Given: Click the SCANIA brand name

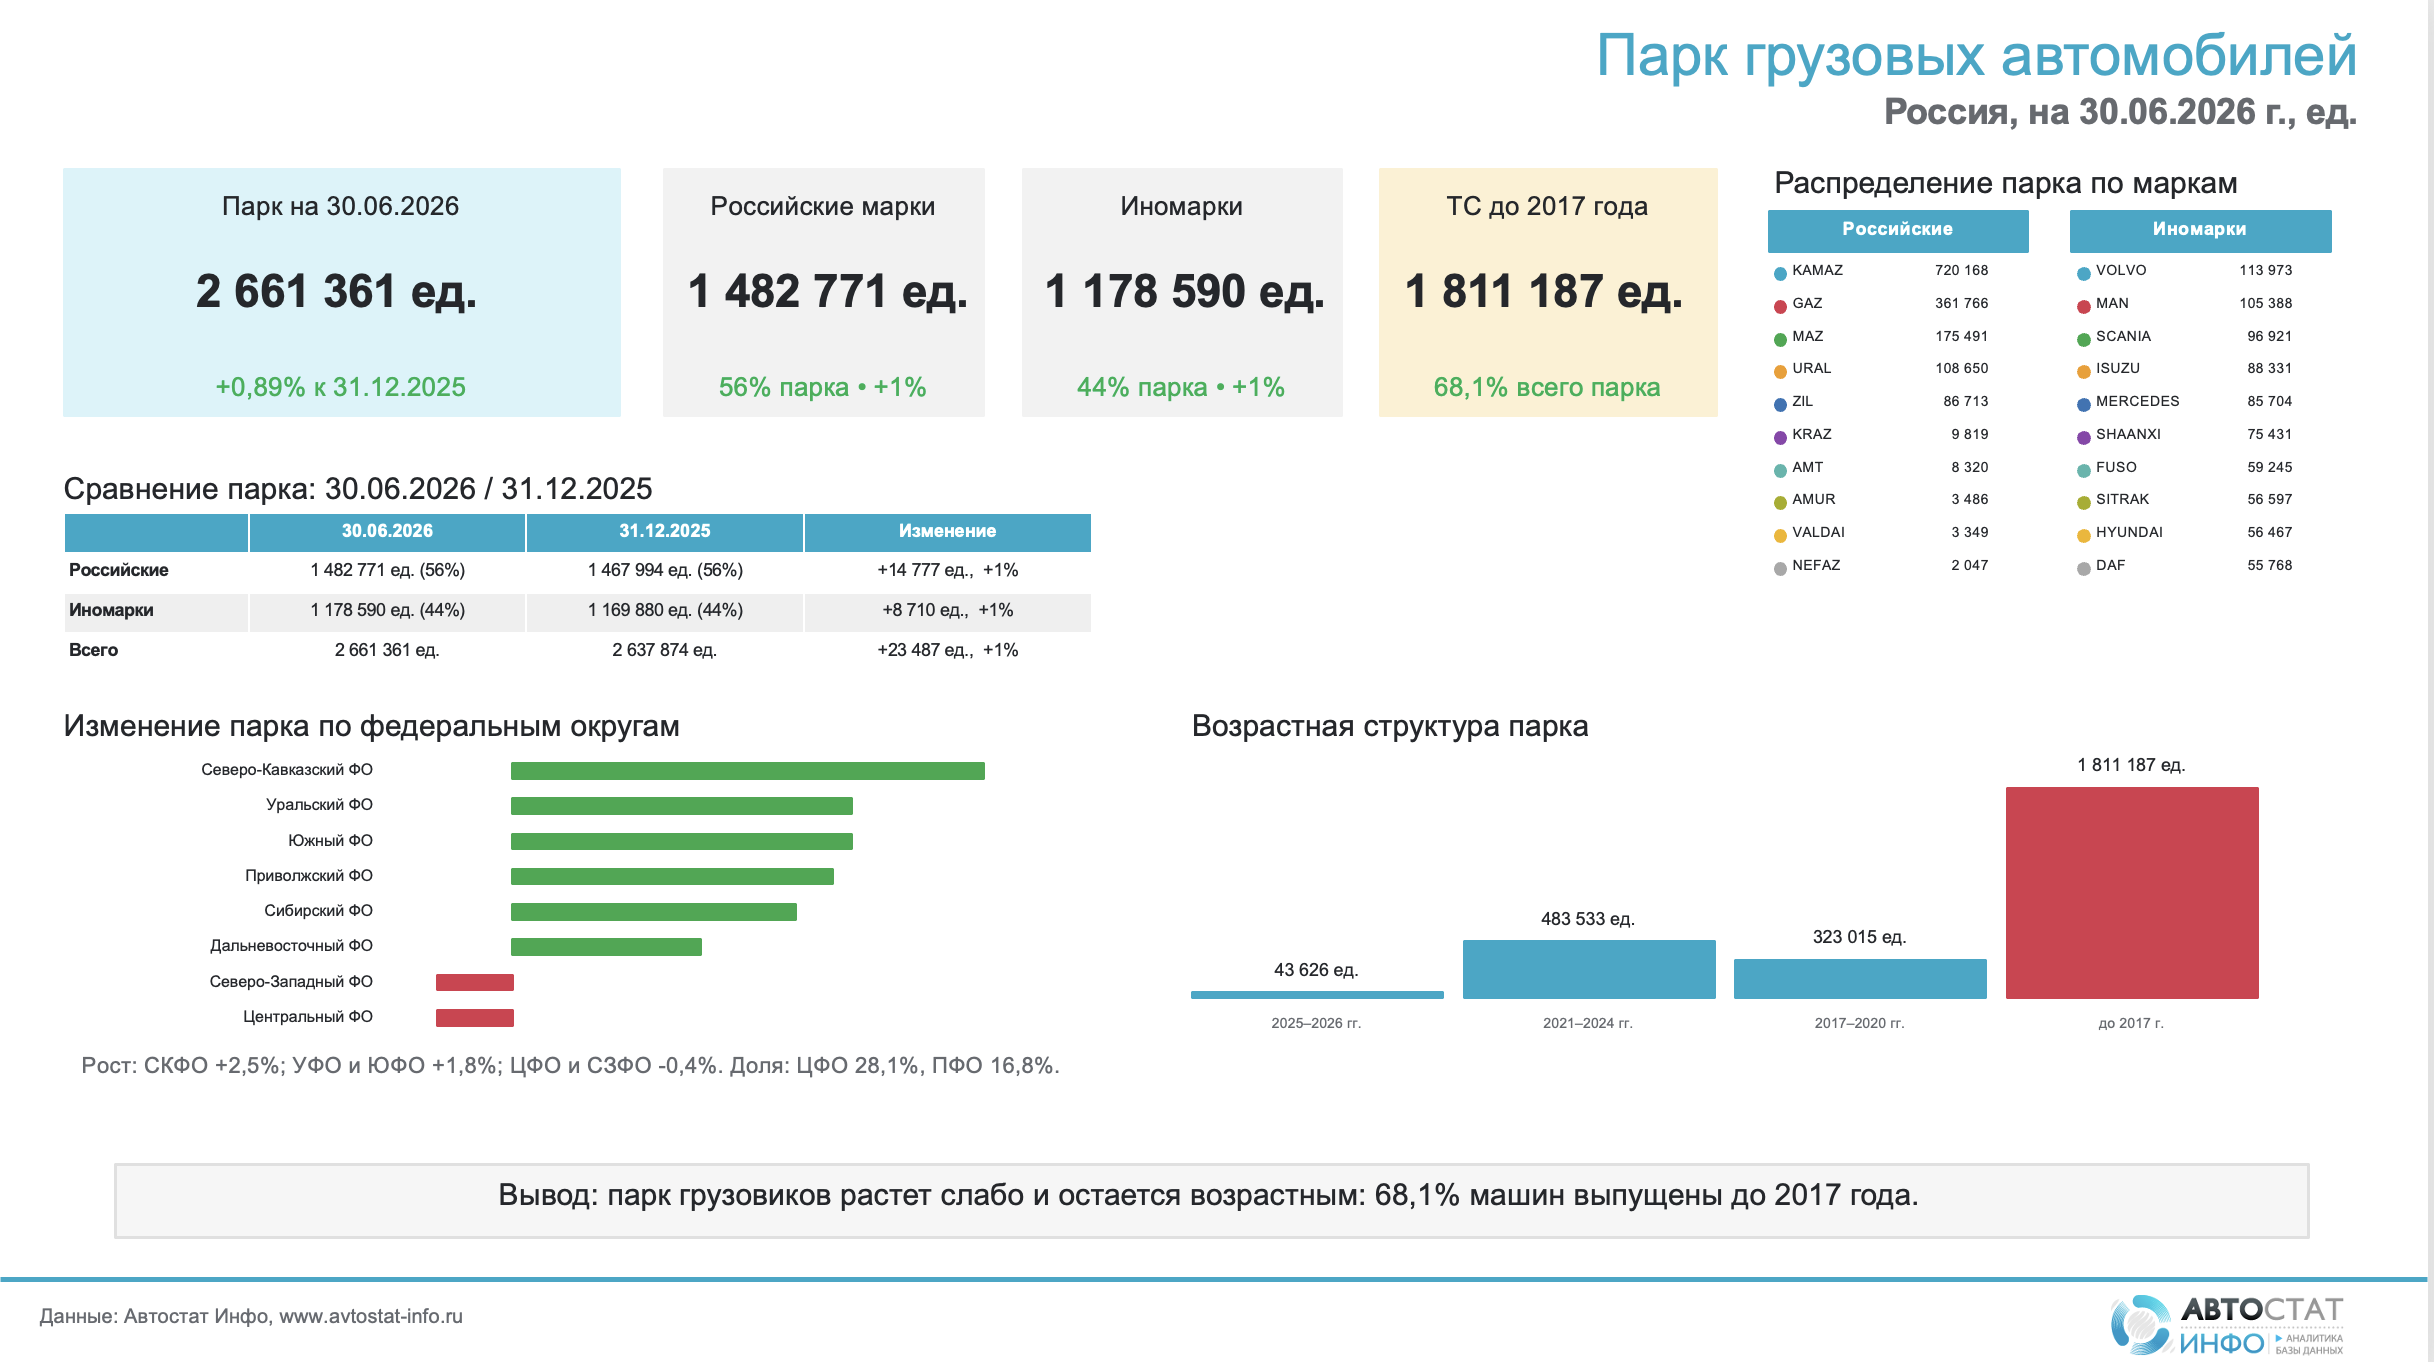Looking at the screenshot, I should pyautogui.click(x=2123, y=336).
